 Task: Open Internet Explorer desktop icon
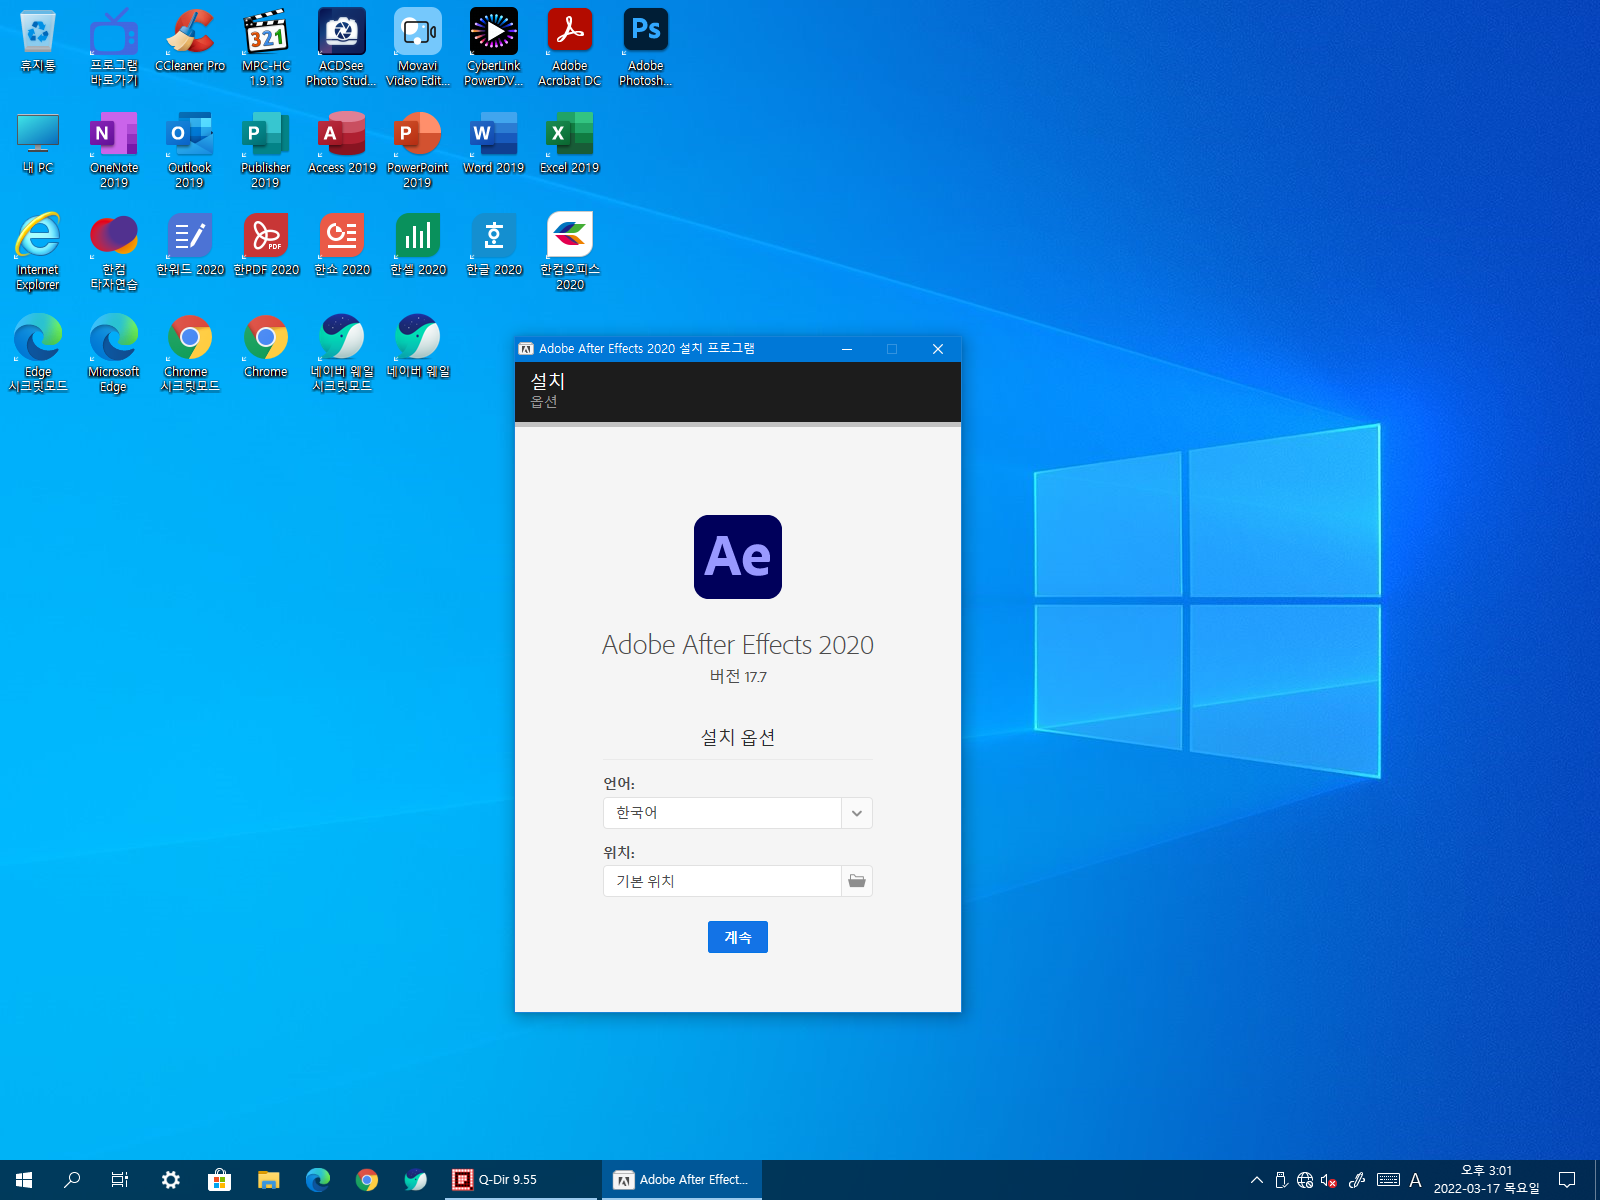pyautogui.click(x=38, y=252)
